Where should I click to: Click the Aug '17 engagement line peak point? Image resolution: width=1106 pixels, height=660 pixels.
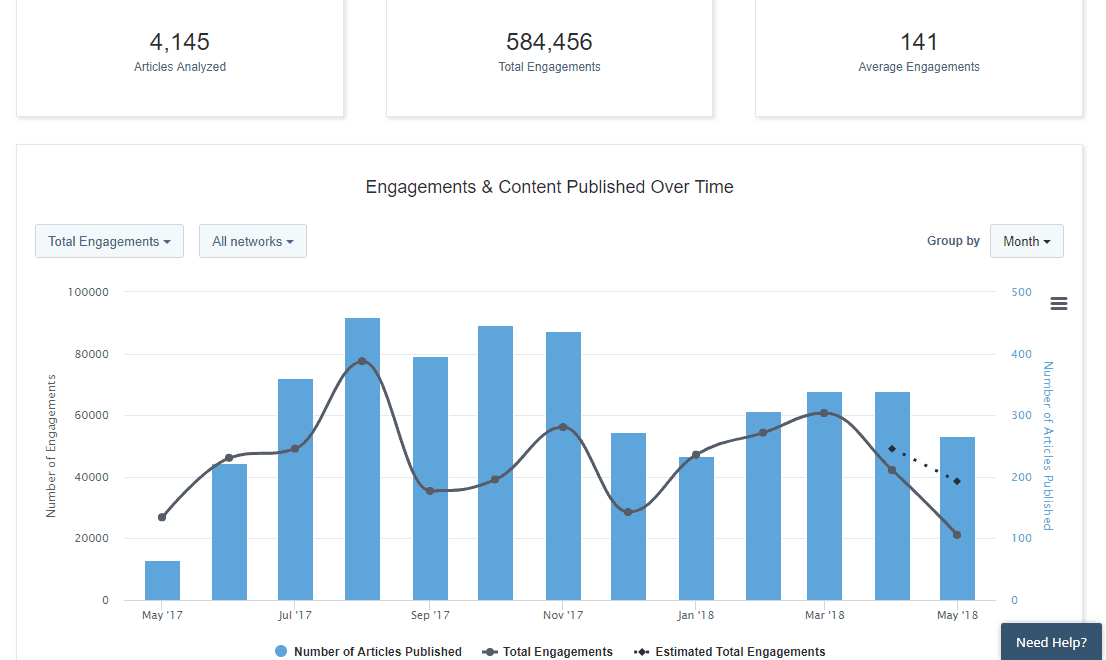pyautogui.click(x=362, y=361)
